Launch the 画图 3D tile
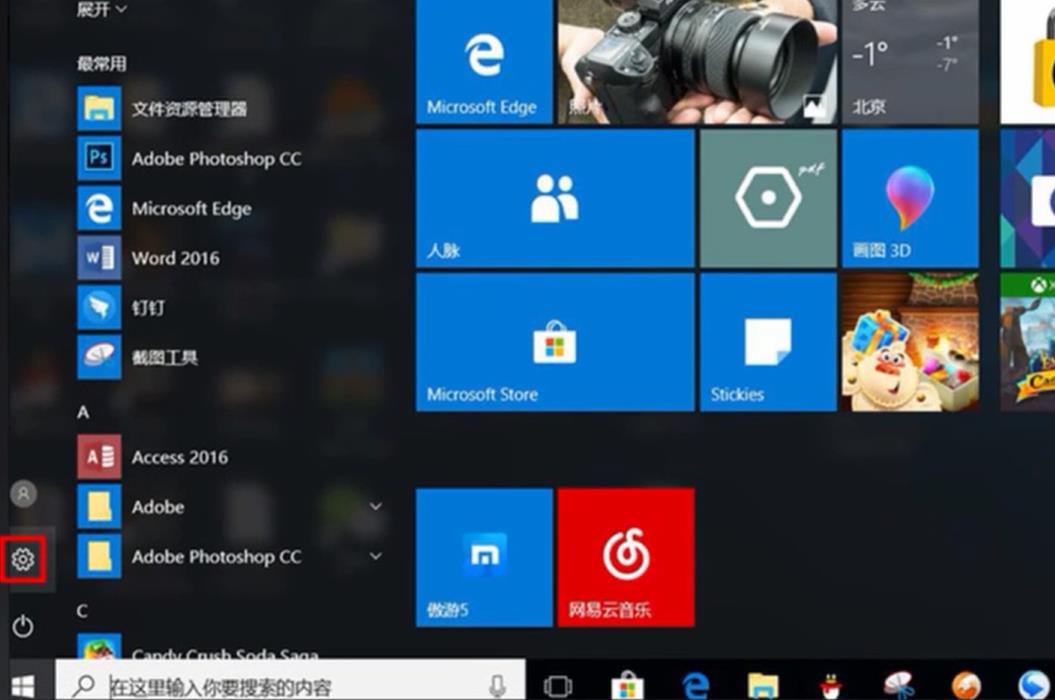 910,199
